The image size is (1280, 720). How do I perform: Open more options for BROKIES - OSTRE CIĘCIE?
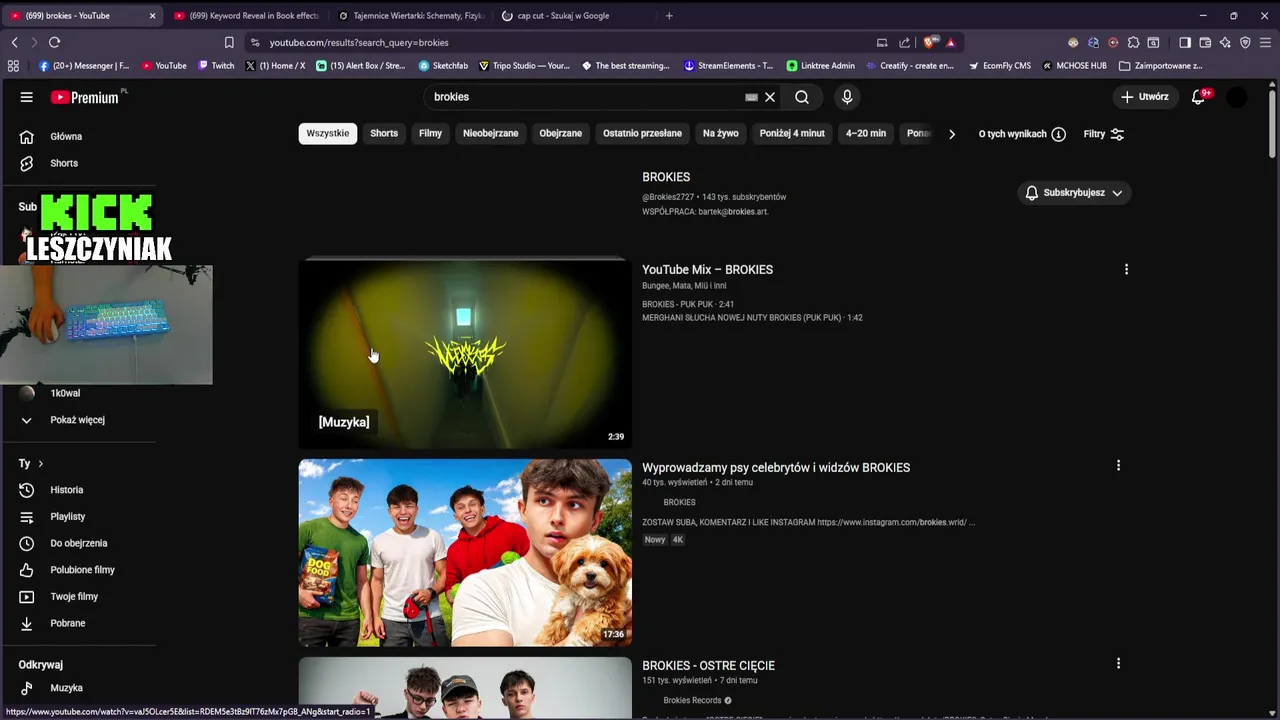[x=1118, y=663]
